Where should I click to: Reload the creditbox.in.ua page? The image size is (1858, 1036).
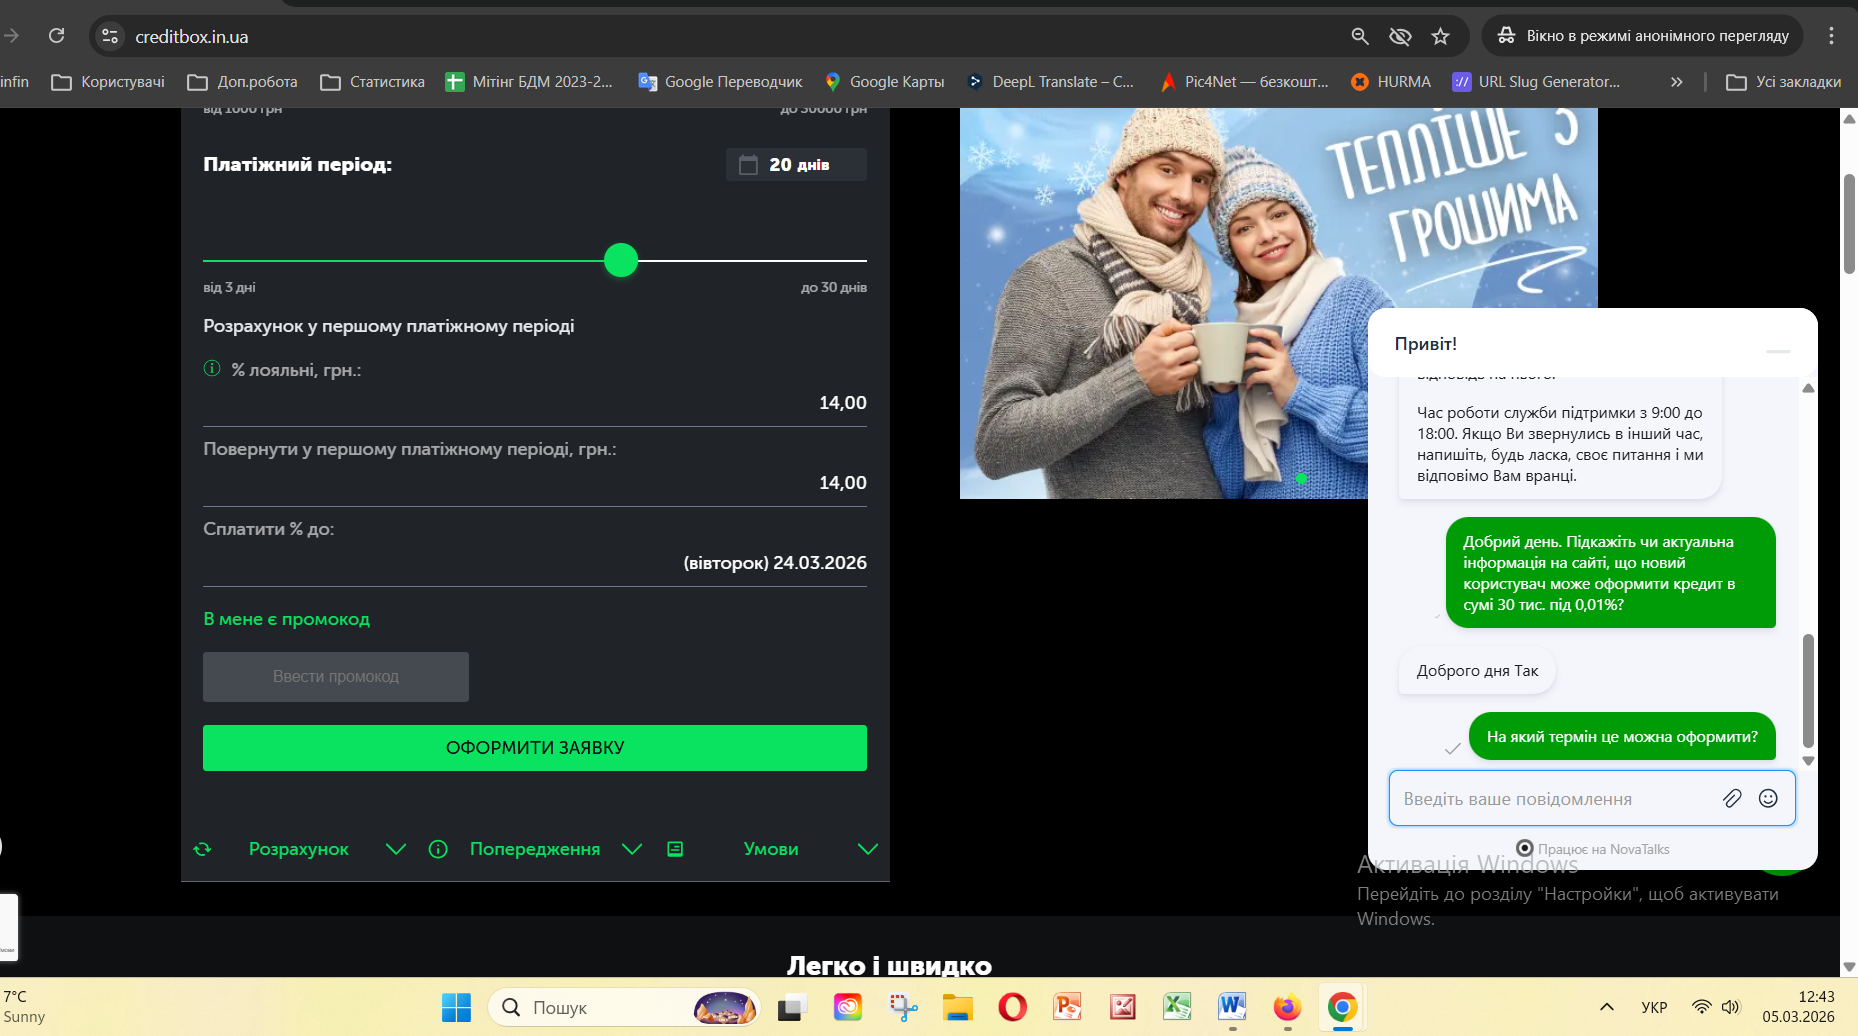click(57, 36)
